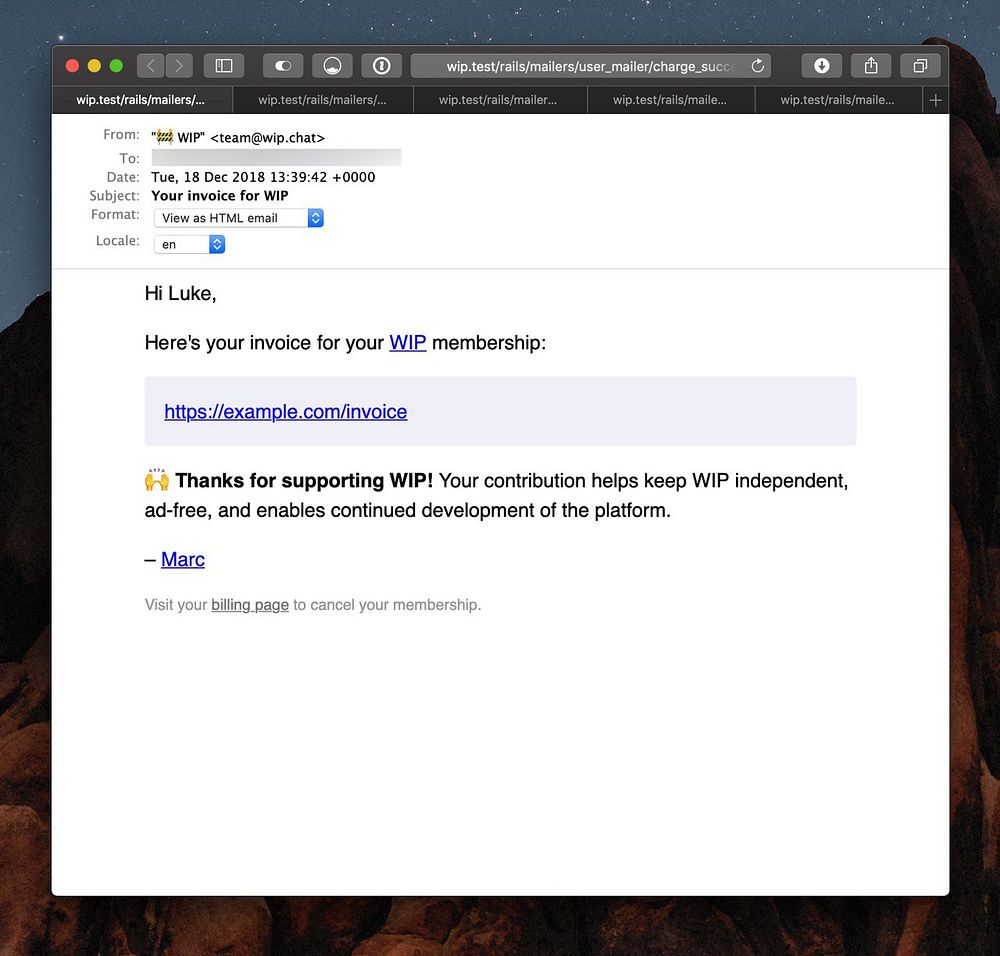
Task: Go back with the Safari back arrow
Action: coord(151,66)
